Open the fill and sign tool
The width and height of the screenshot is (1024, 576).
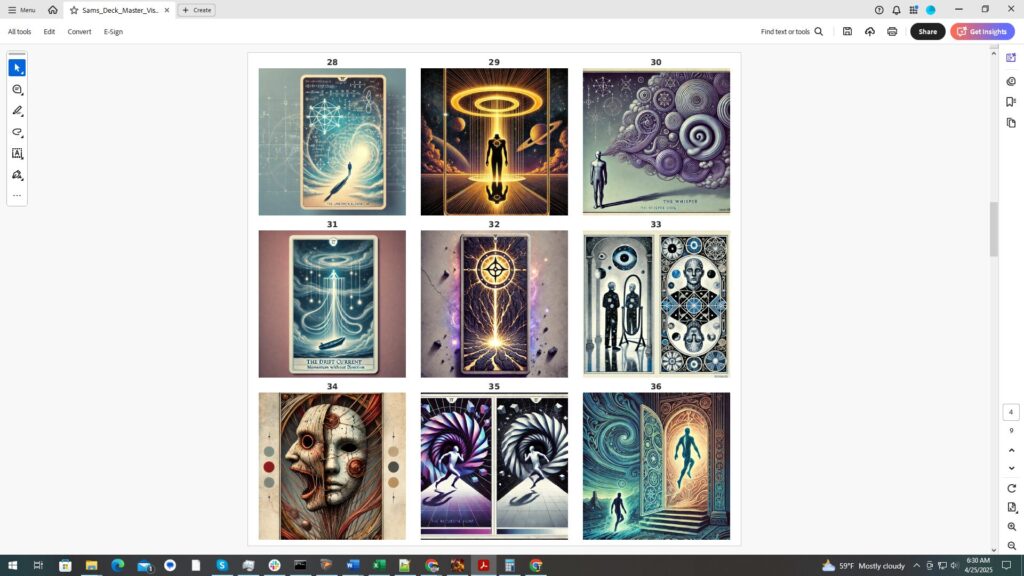coord(17,175)
